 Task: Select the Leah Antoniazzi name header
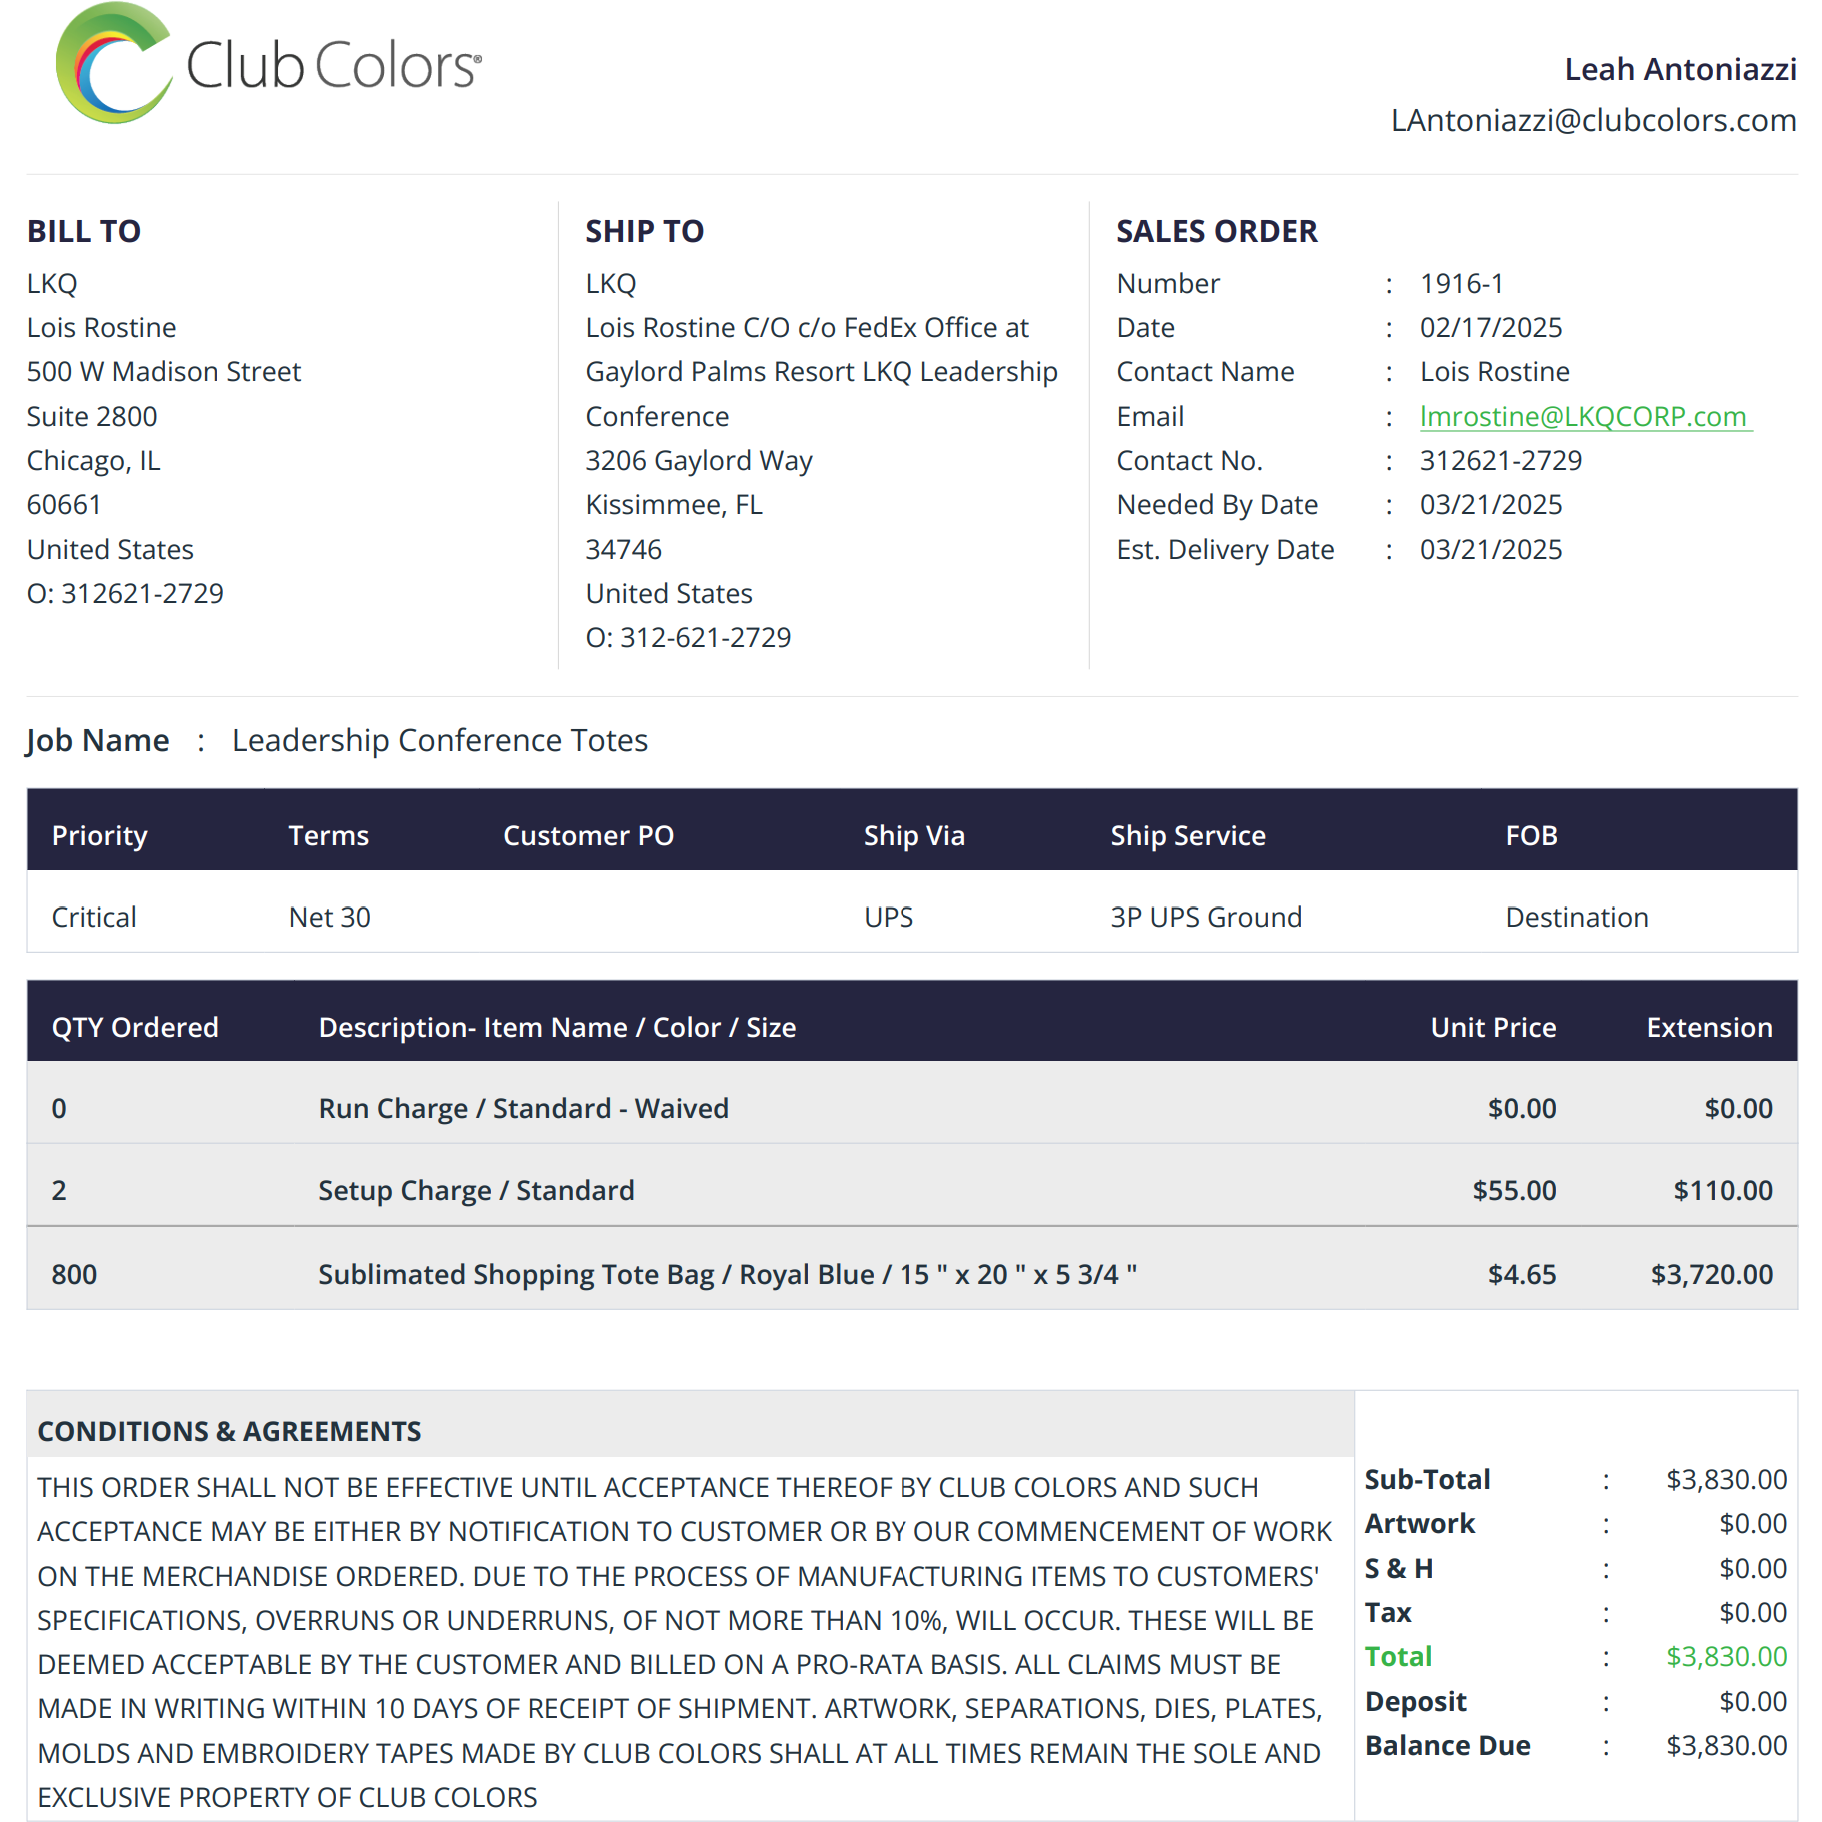(1680, 69)
